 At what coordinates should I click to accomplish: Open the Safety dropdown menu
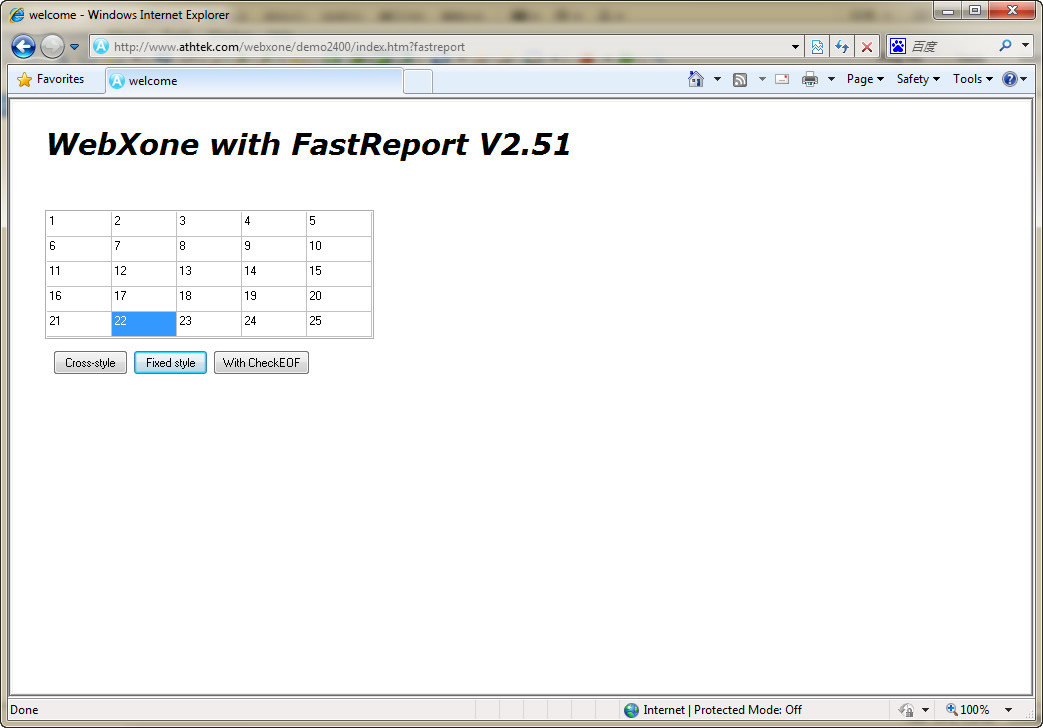(918, 79)
